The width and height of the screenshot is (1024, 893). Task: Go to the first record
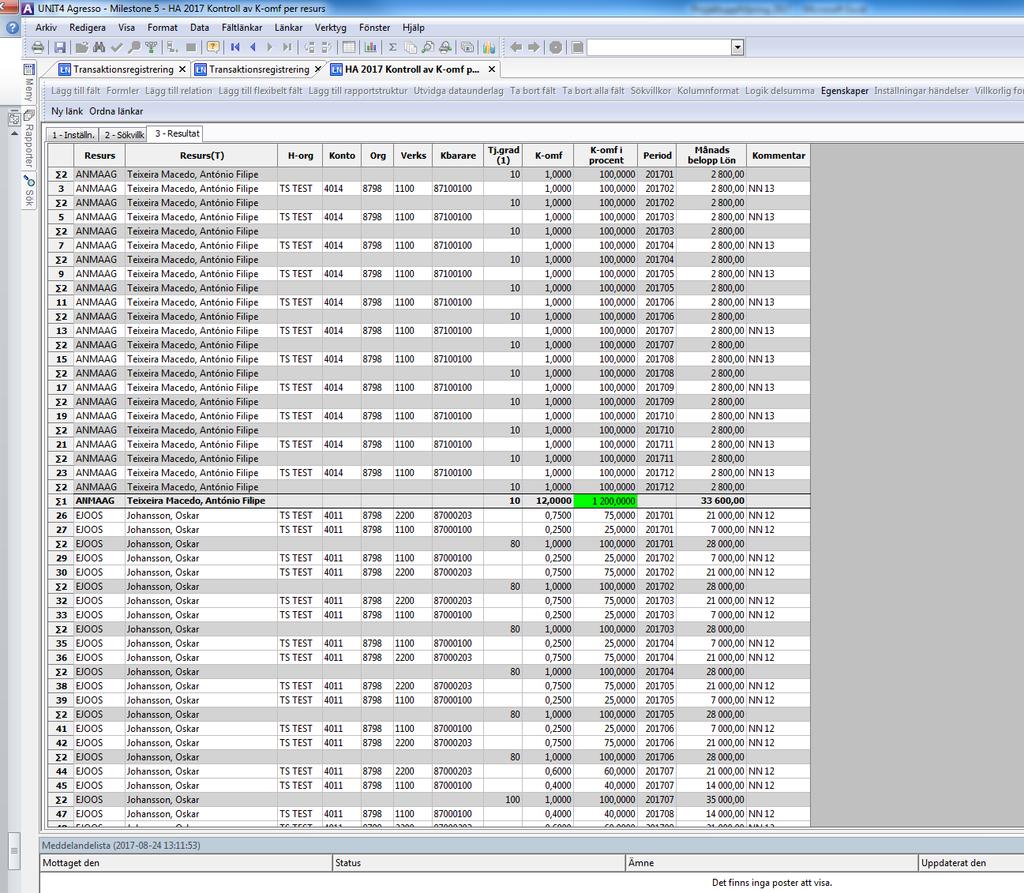235,47
